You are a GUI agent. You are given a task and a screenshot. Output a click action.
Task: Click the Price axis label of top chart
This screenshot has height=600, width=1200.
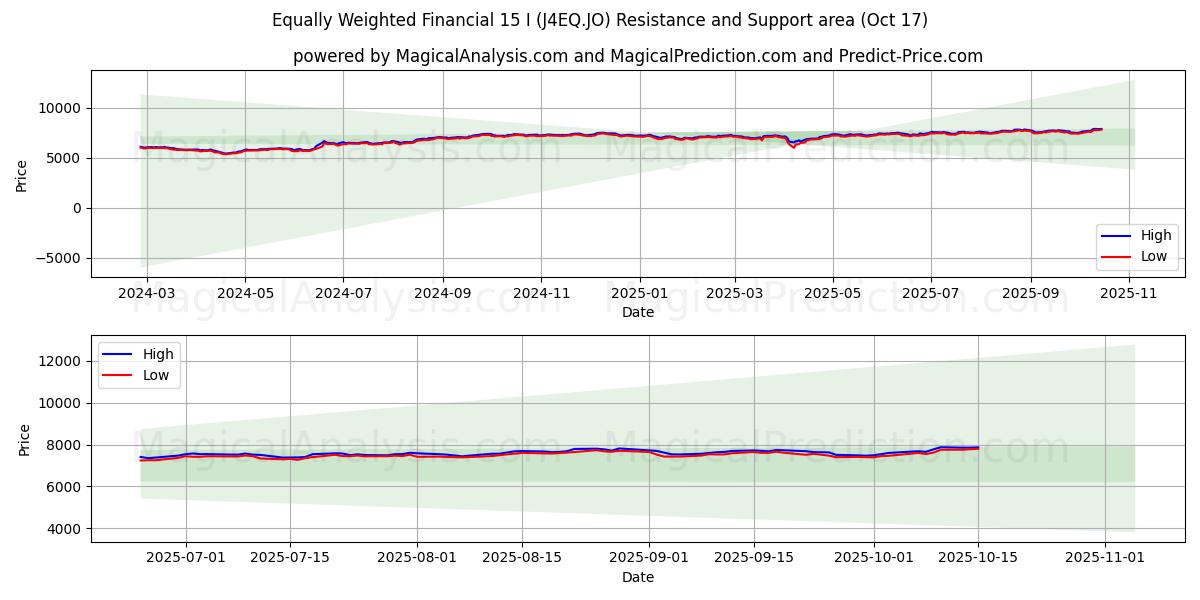click(22, 174)
